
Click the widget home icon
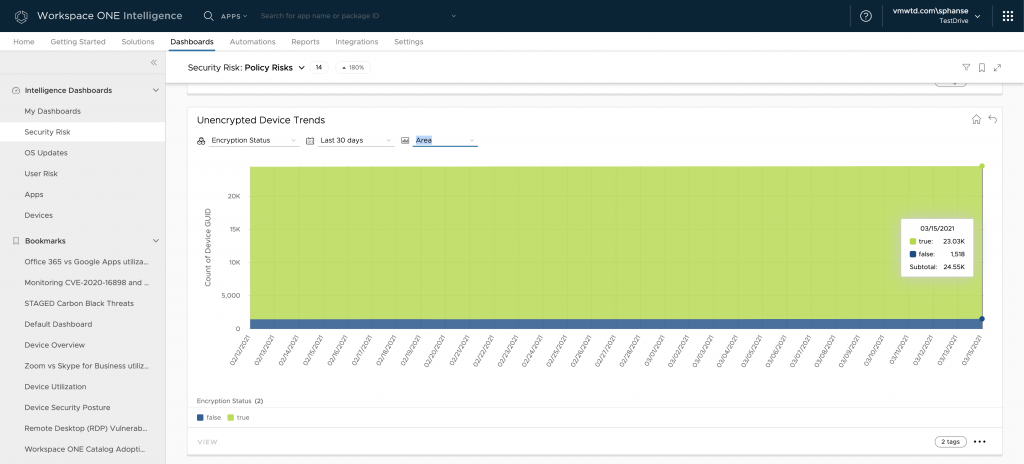tap(976, 119)
